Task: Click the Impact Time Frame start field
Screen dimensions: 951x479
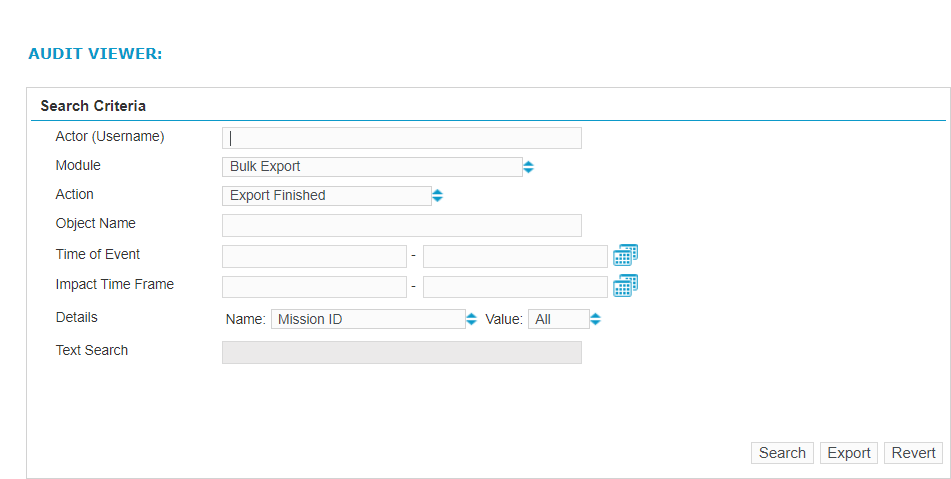Action: (314, 287)
